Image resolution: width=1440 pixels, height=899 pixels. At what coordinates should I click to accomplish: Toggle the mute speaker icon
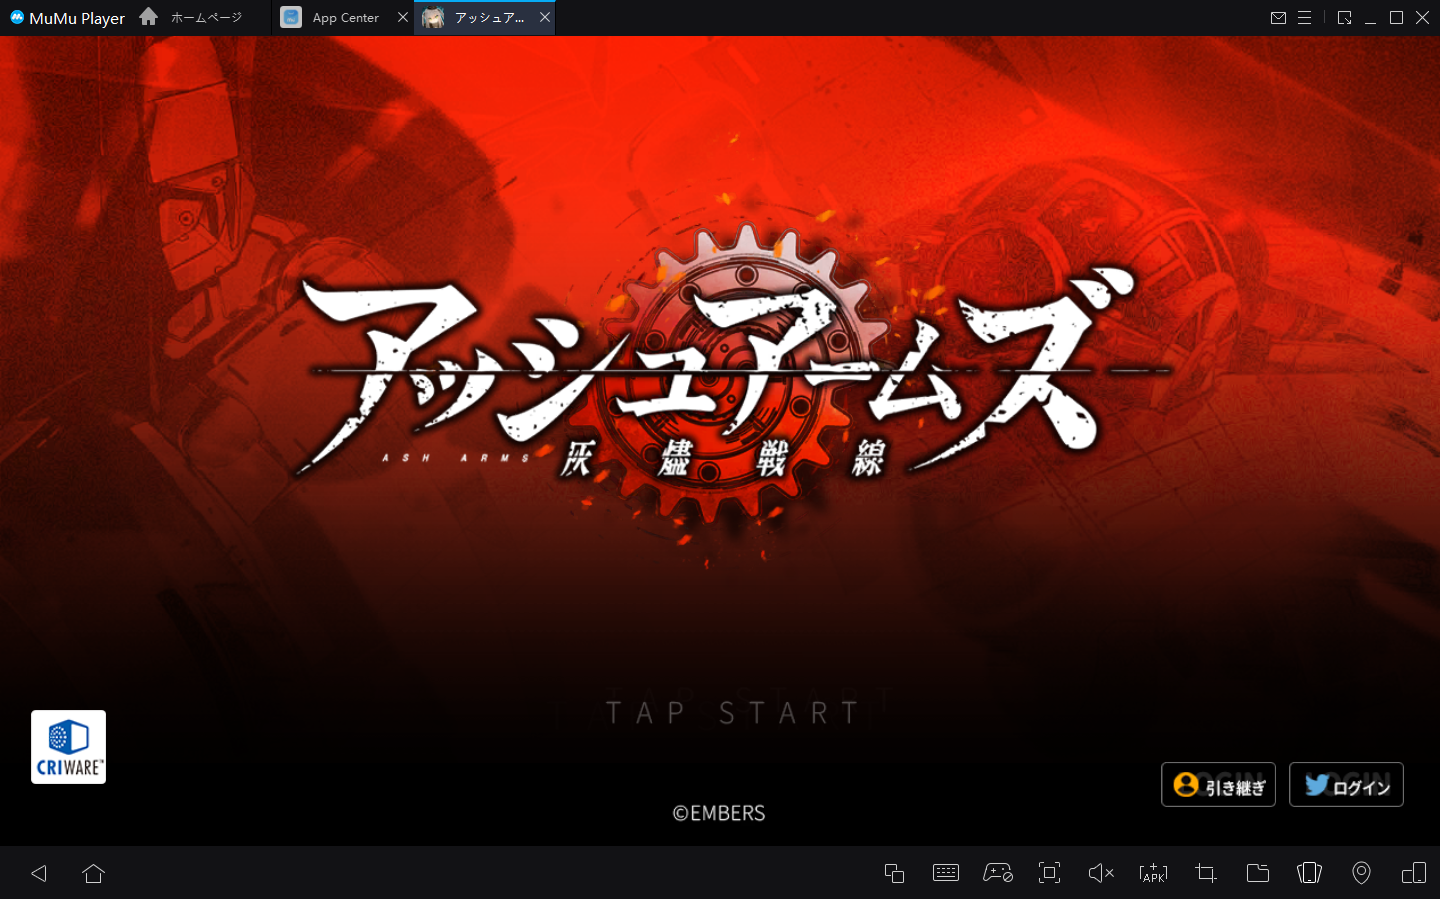(1101, 873)
